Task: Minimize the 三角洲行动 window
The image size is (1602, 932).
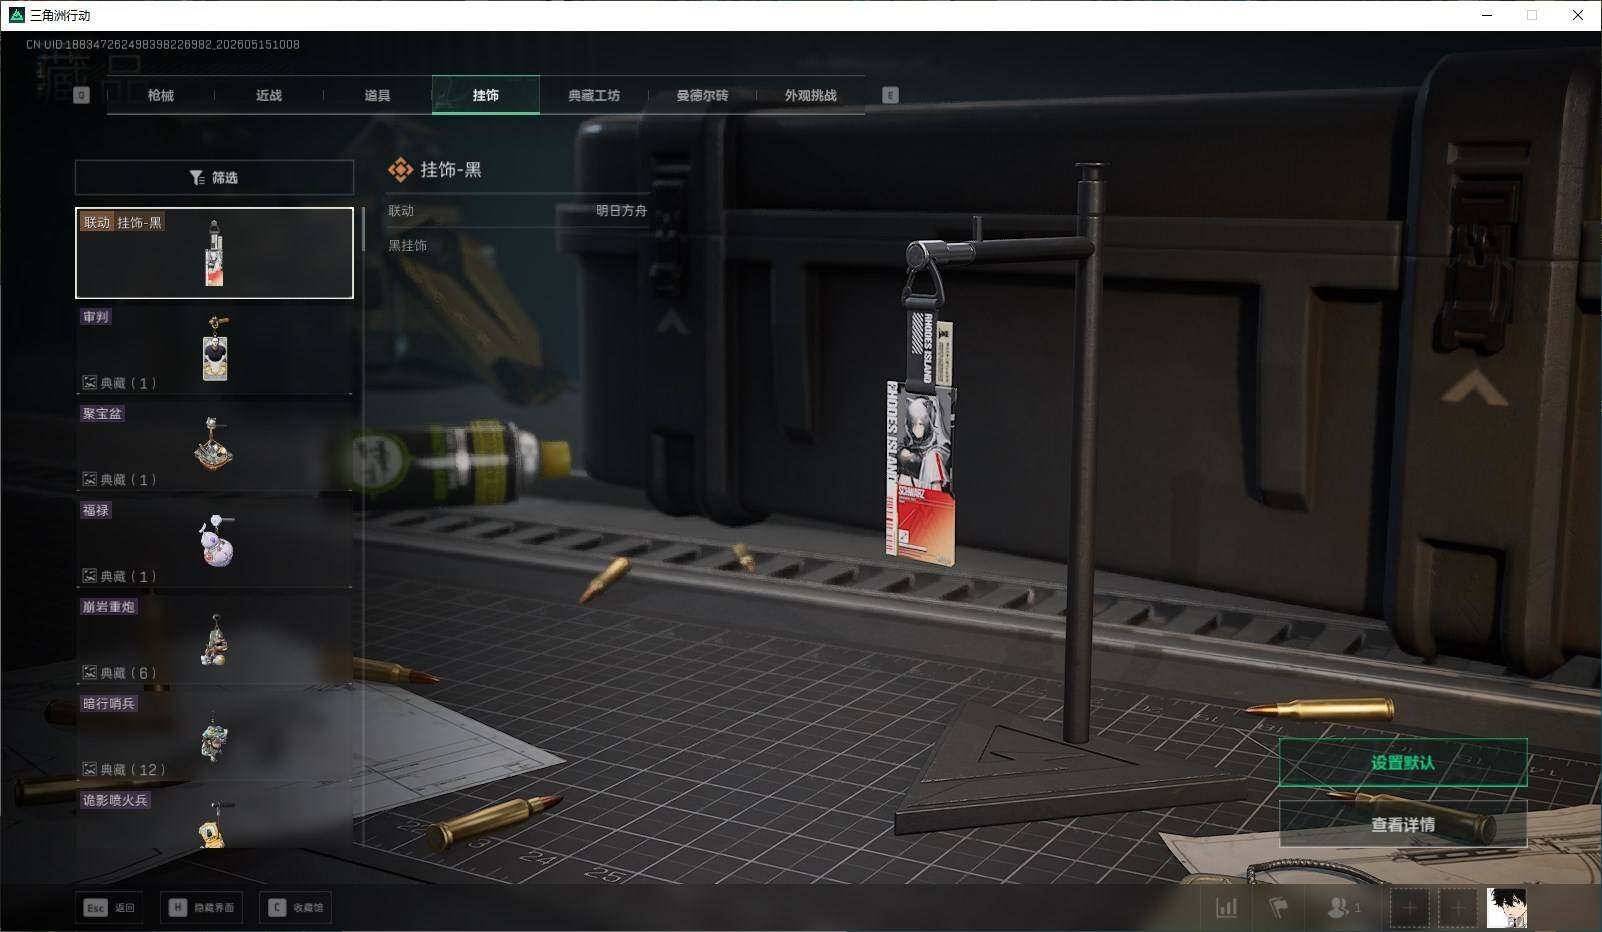Action: tap(1487, 15)
